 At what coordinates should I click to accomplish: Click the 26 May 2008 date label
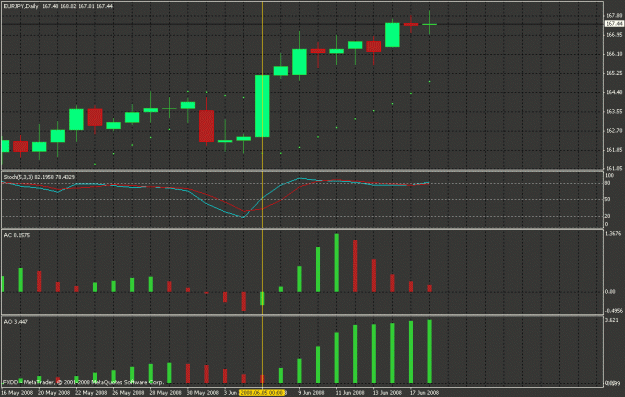tap(128, 393)
